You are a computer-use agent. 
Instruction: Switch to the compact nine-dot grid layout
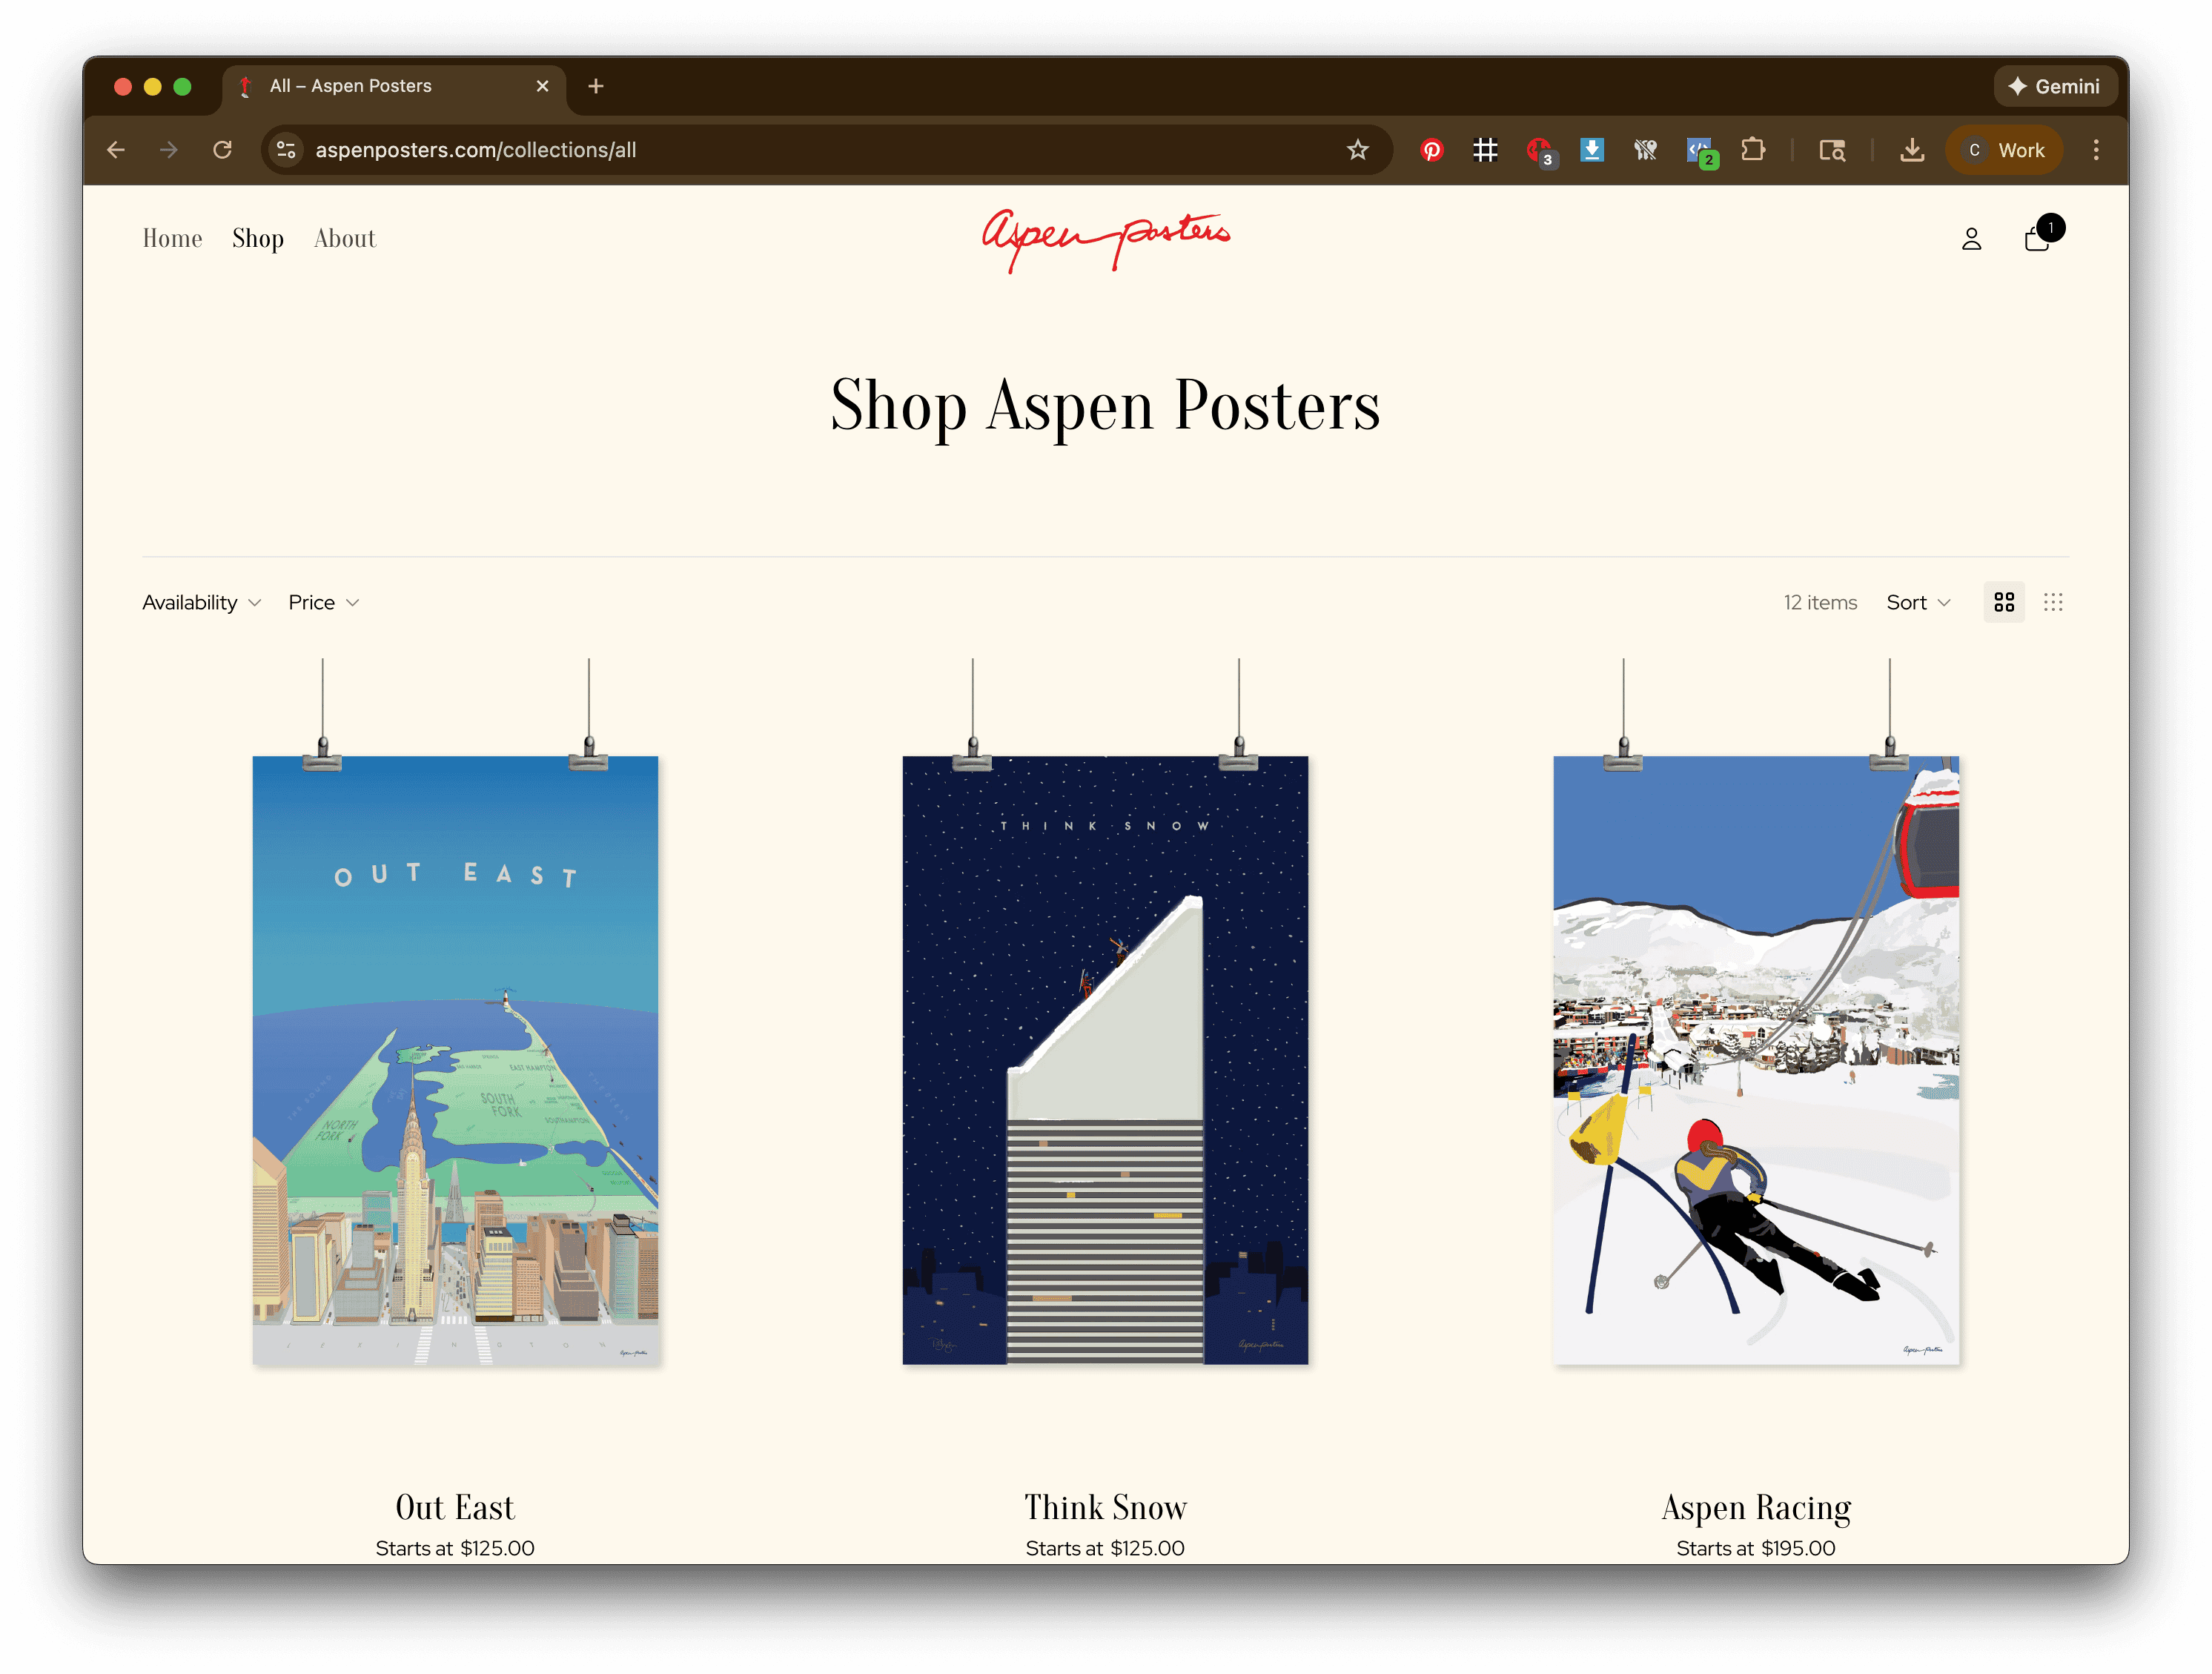point(2055,601)
